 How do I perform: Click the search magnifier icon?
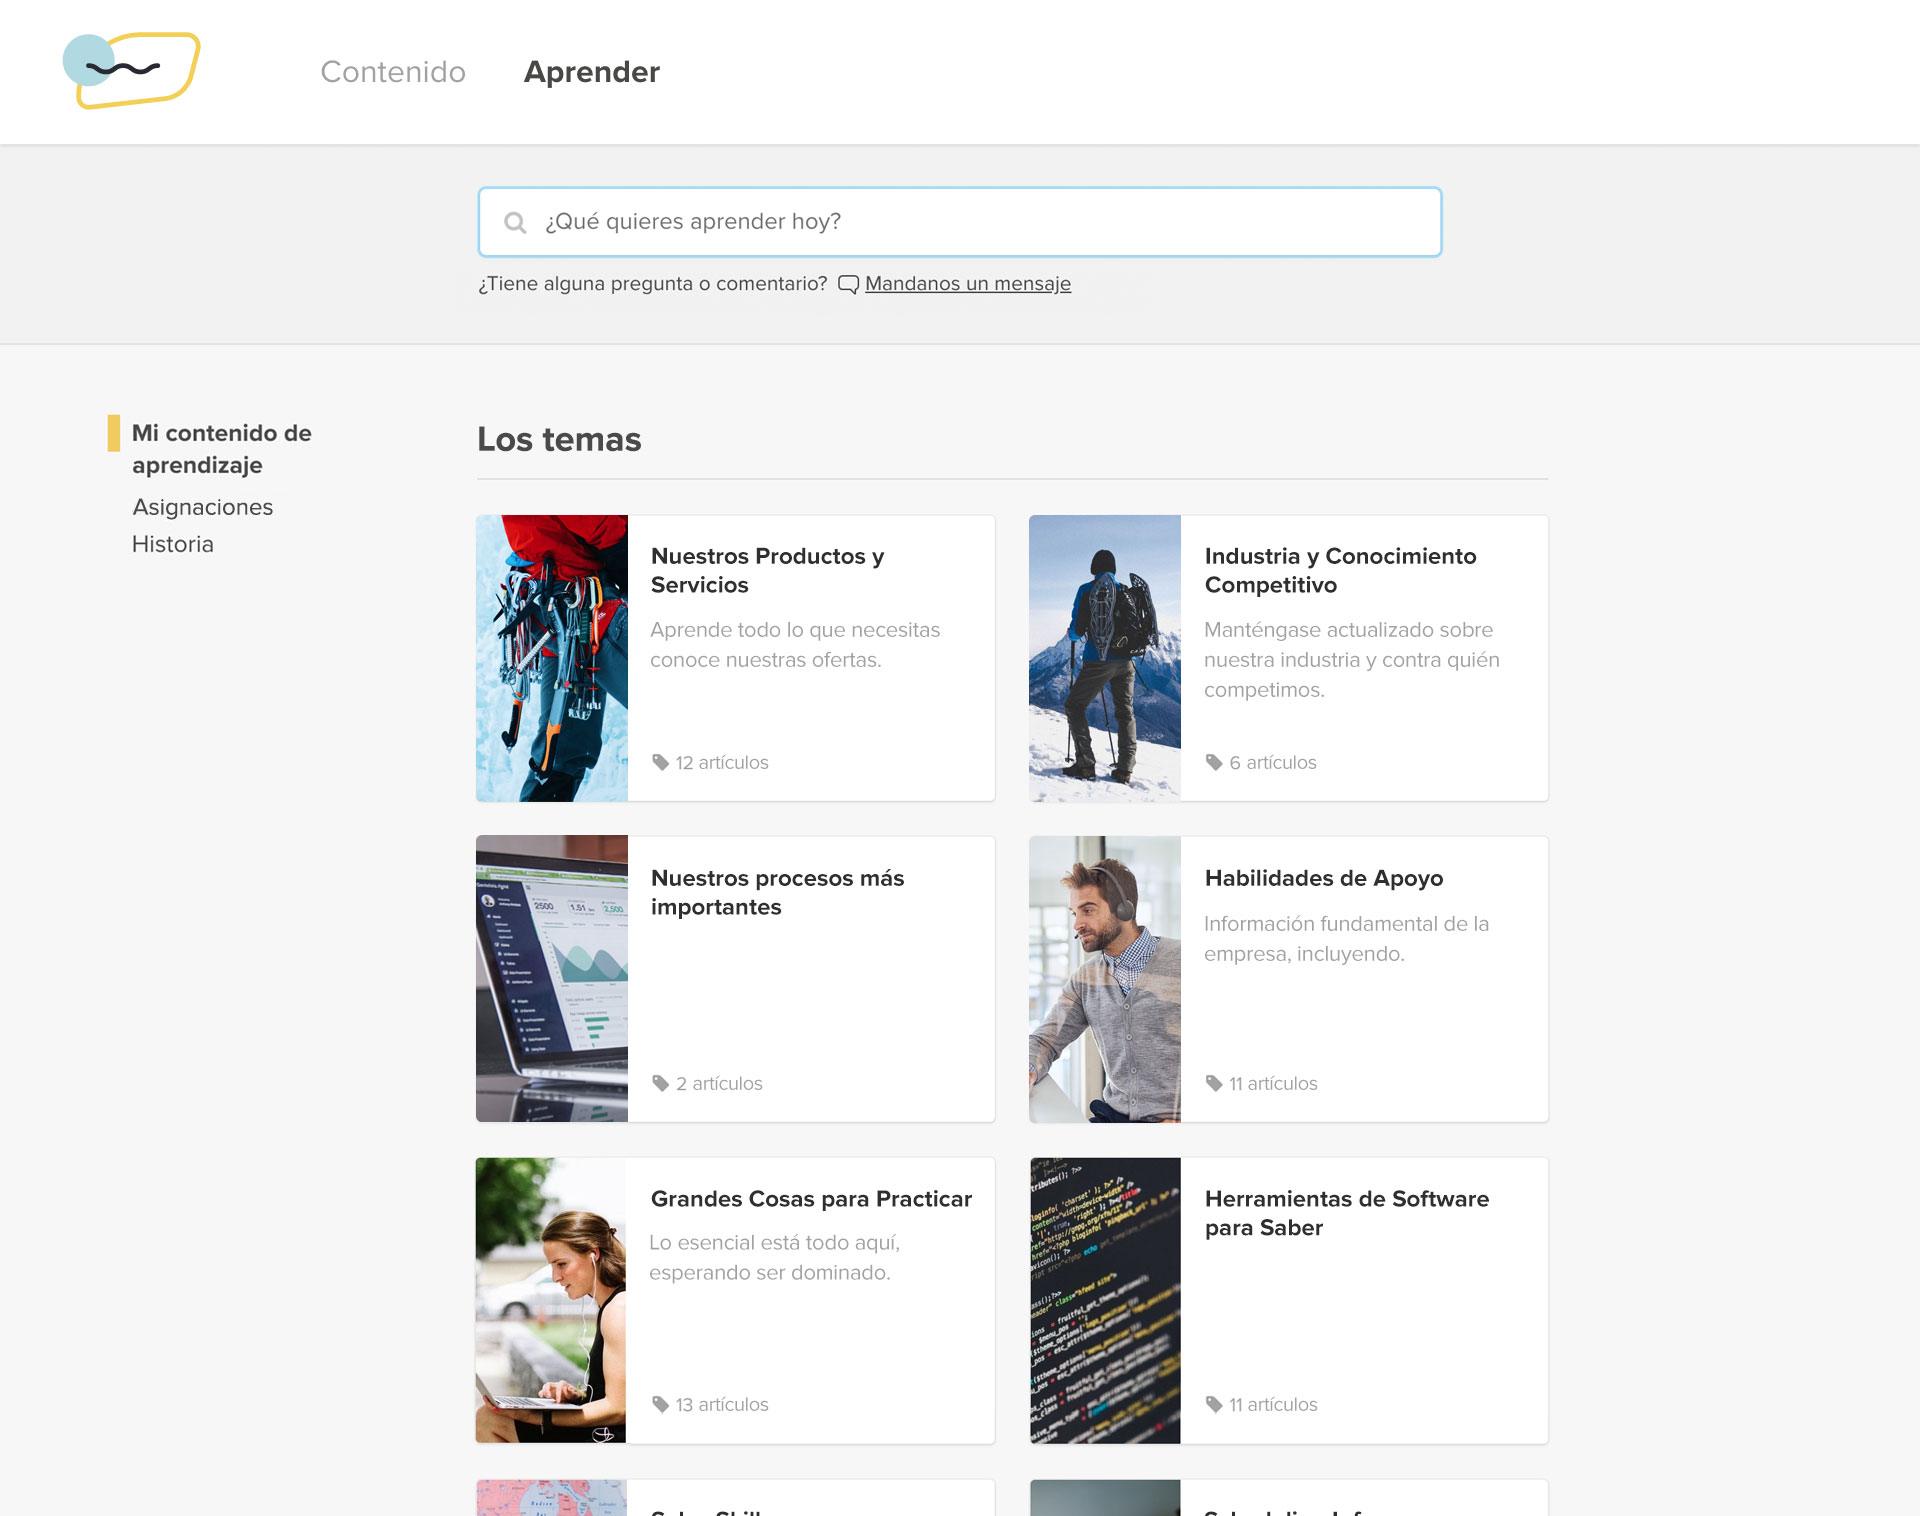(x=515, y=222)
